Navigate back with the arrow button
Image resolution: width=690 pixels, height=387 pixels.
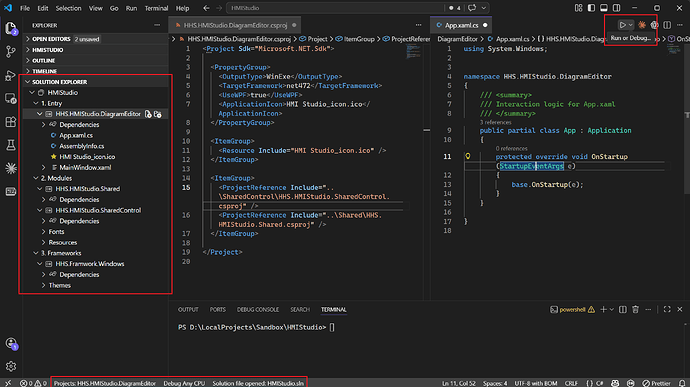pyautogui.click(x=206, y=8)
